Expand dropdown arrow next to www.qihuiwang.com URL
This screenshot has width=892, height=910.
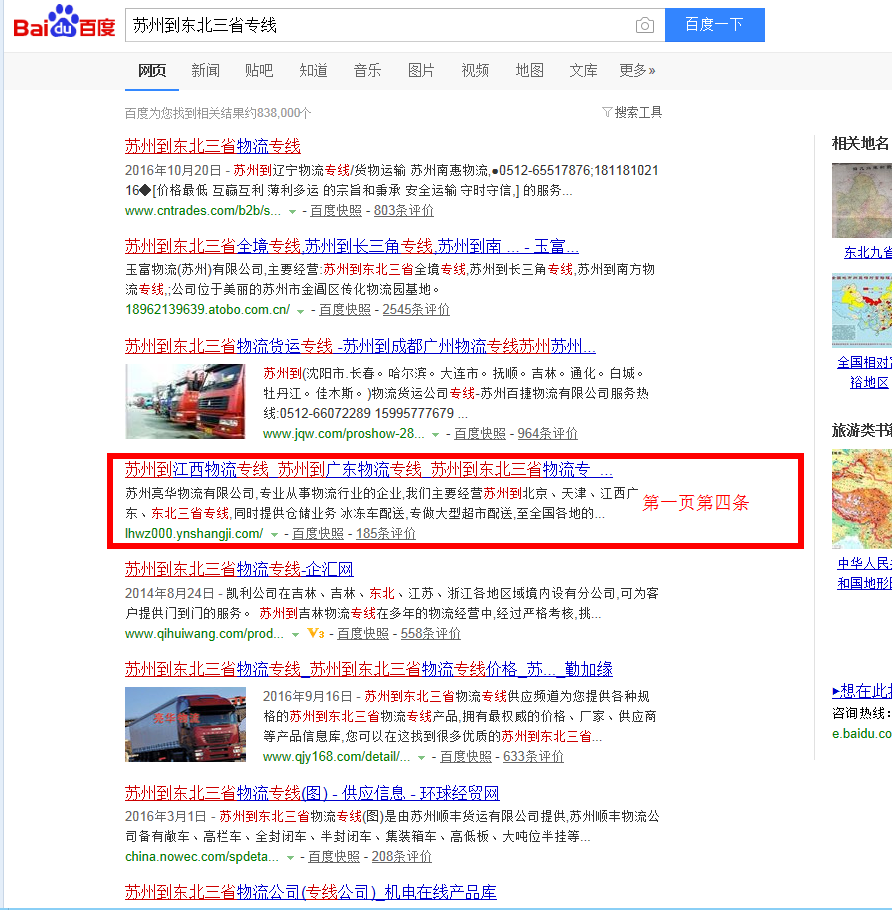click(295, 634)
